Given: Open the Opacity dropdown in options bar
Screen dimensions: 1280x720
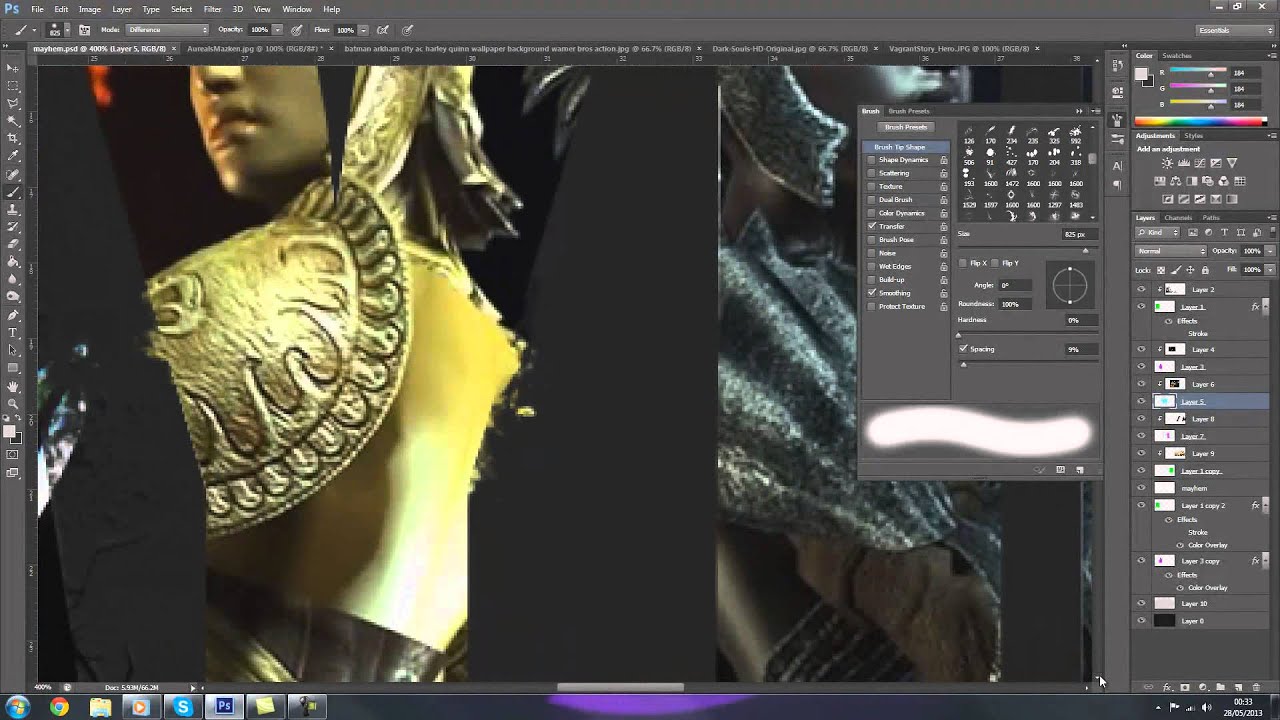Looking at the screenshot, I should click(x=277, y=30).
